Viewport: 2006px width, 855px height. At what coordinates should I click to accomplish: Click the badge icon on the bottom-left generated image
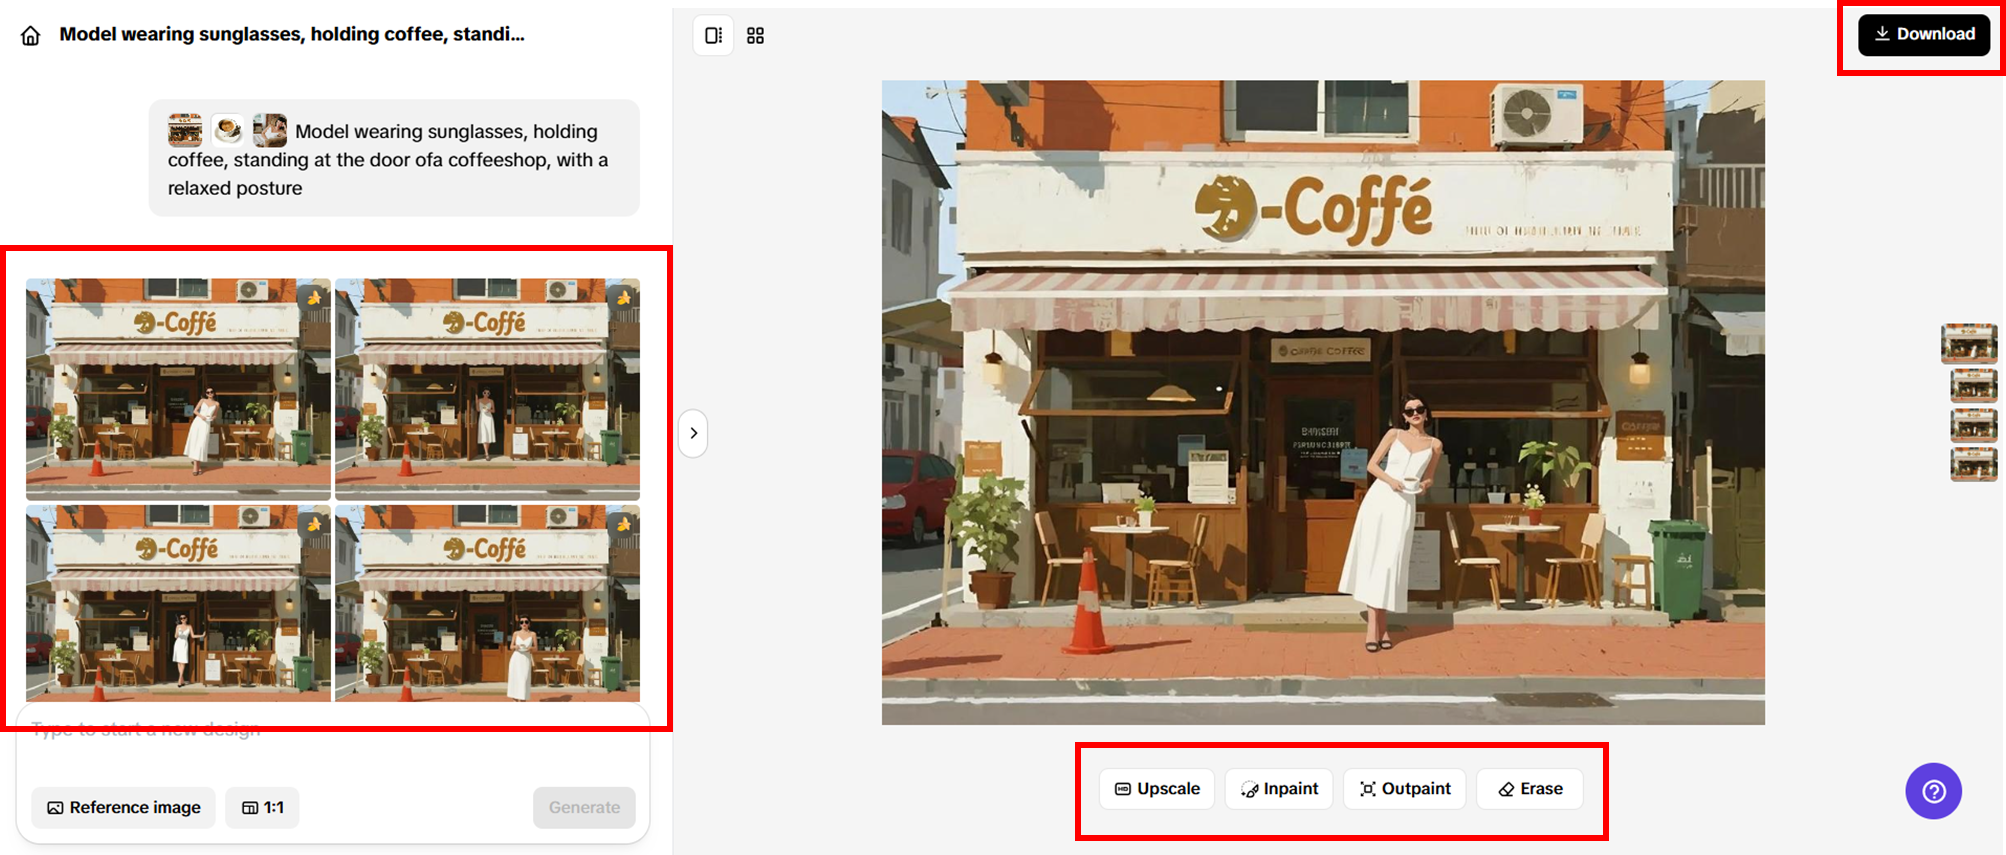(x=314, y=523)
